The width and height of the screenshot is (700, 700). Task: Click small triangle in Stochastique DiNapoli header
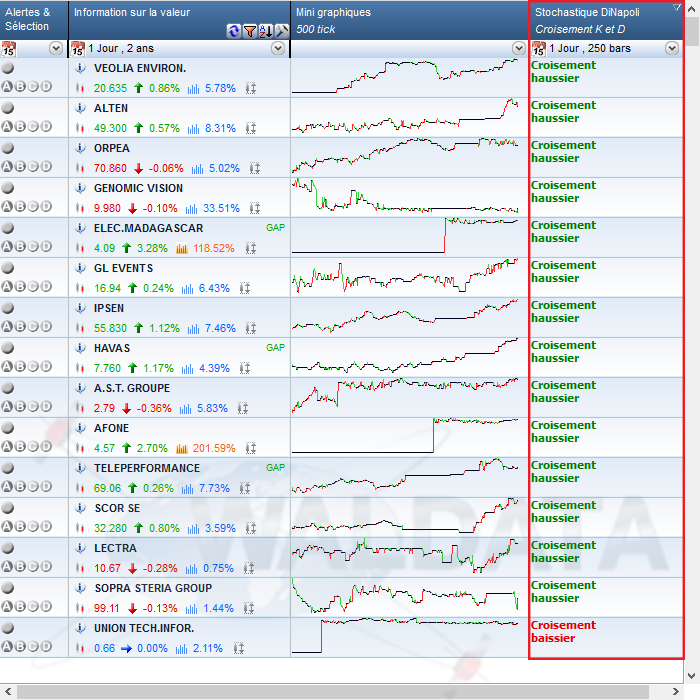677,7
